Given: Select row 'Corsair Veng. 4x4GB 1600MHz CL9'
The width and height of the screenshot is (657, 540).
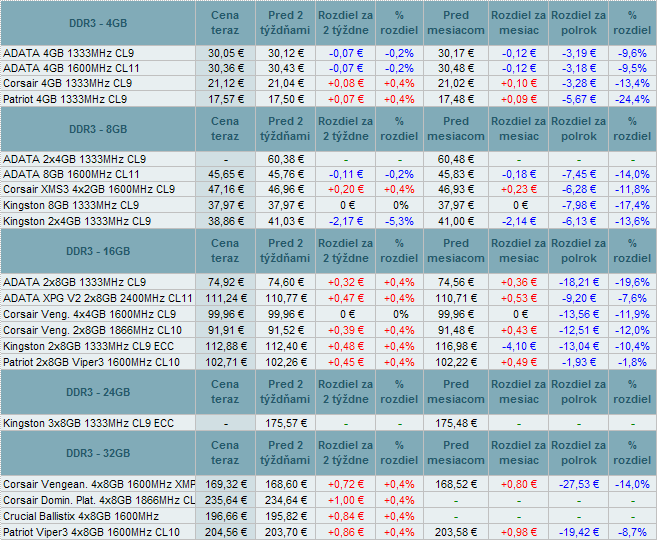Looking at the screenshot, I should (x=328, y=314).
